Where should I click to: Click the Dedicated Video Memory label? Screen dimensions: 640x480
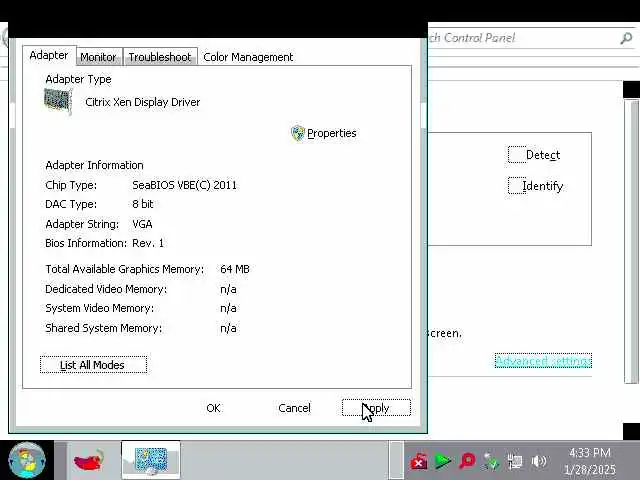[x=106, y=289]
